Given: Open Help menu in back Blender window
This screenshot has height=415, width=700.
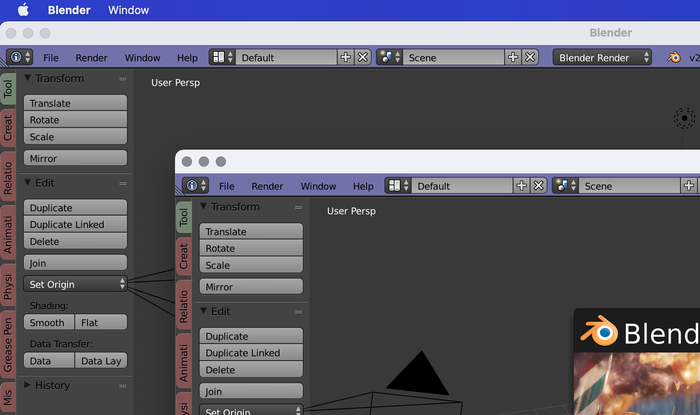Looking at the screenshot, I should click(187, 58).
